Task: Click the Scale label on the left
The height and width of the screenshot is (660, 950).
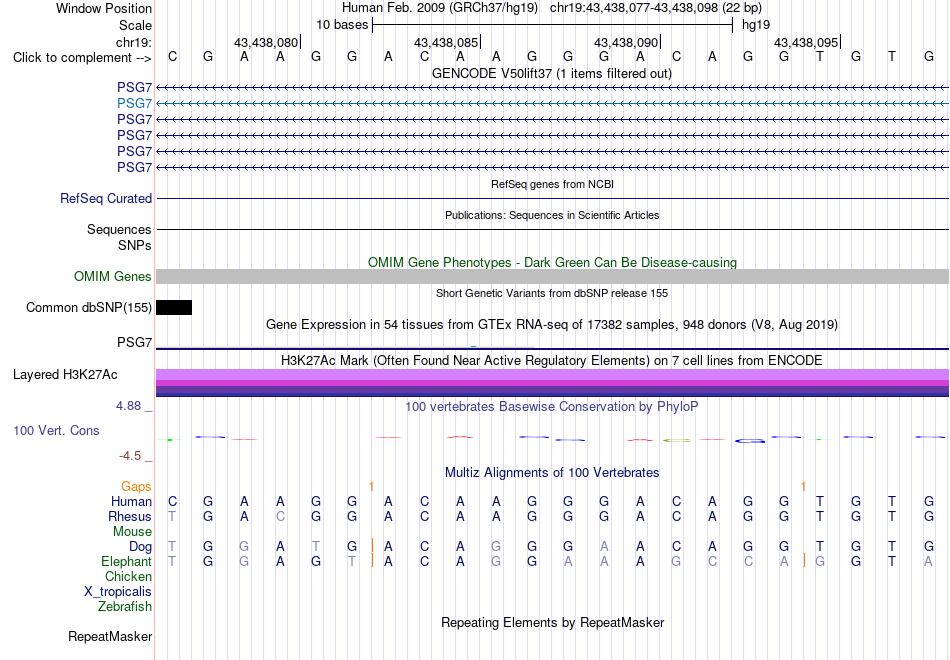Action: pos(135,25)
